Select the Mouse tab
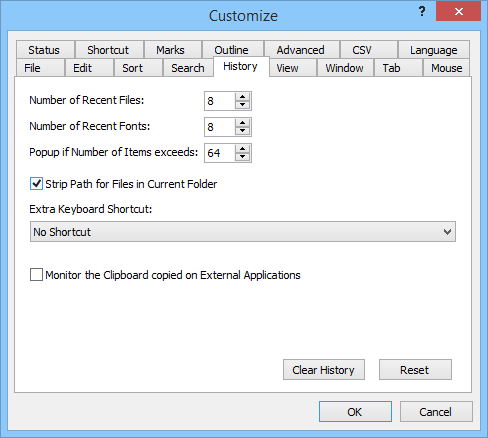488x438 pixels. pyautogui.click(x=446, y=68)
